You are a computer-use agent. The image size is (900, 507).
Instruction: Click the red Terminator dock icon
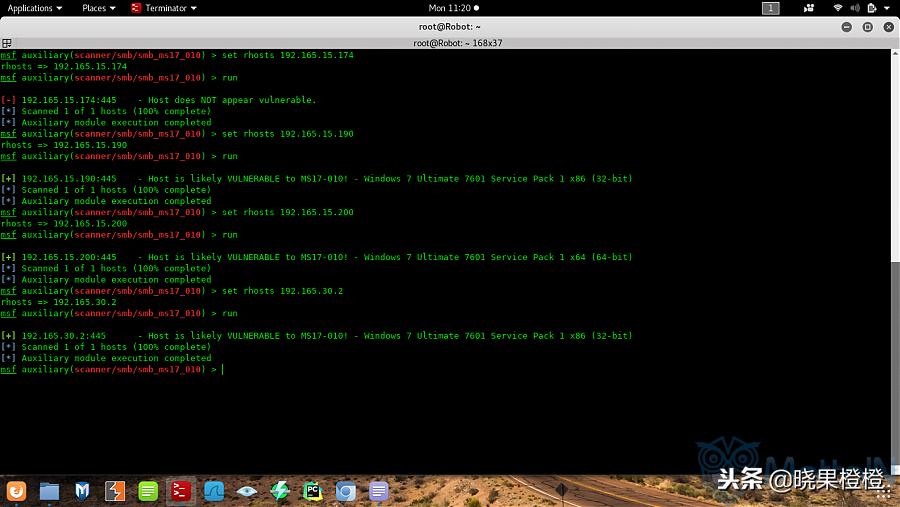click(181, 491)
